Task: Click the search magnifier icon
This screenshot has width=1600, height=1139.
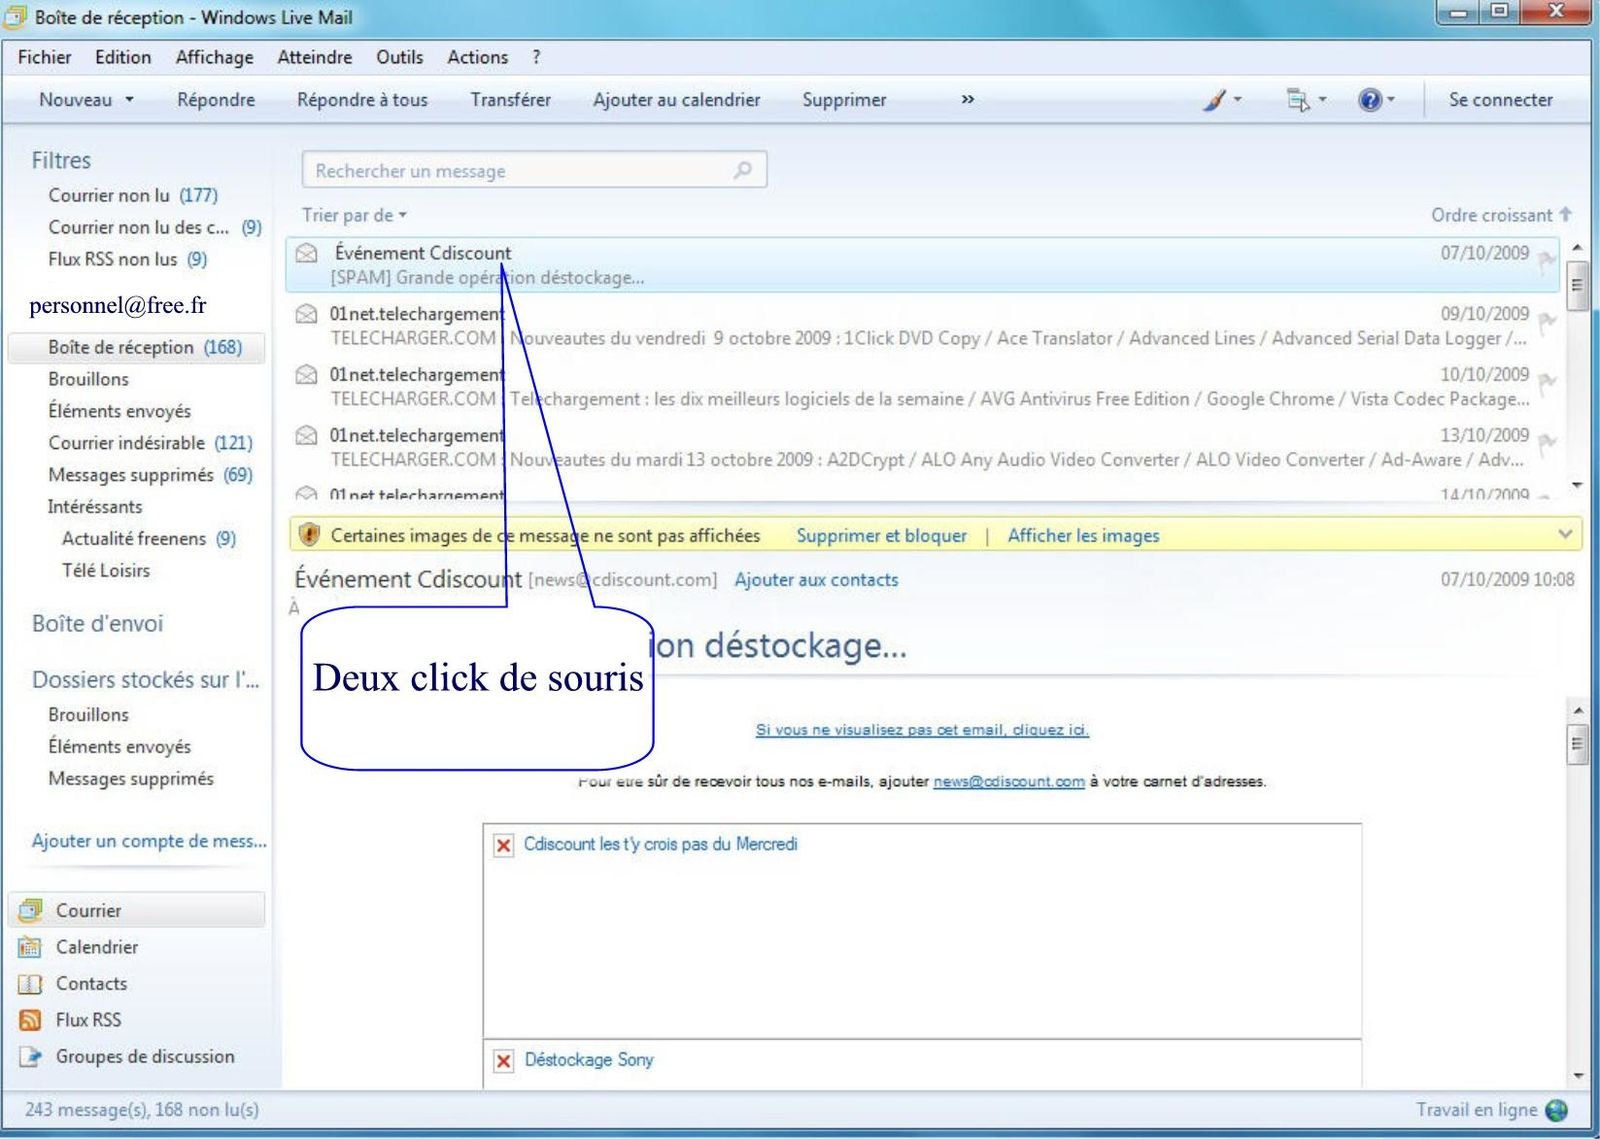Action: 742,170
